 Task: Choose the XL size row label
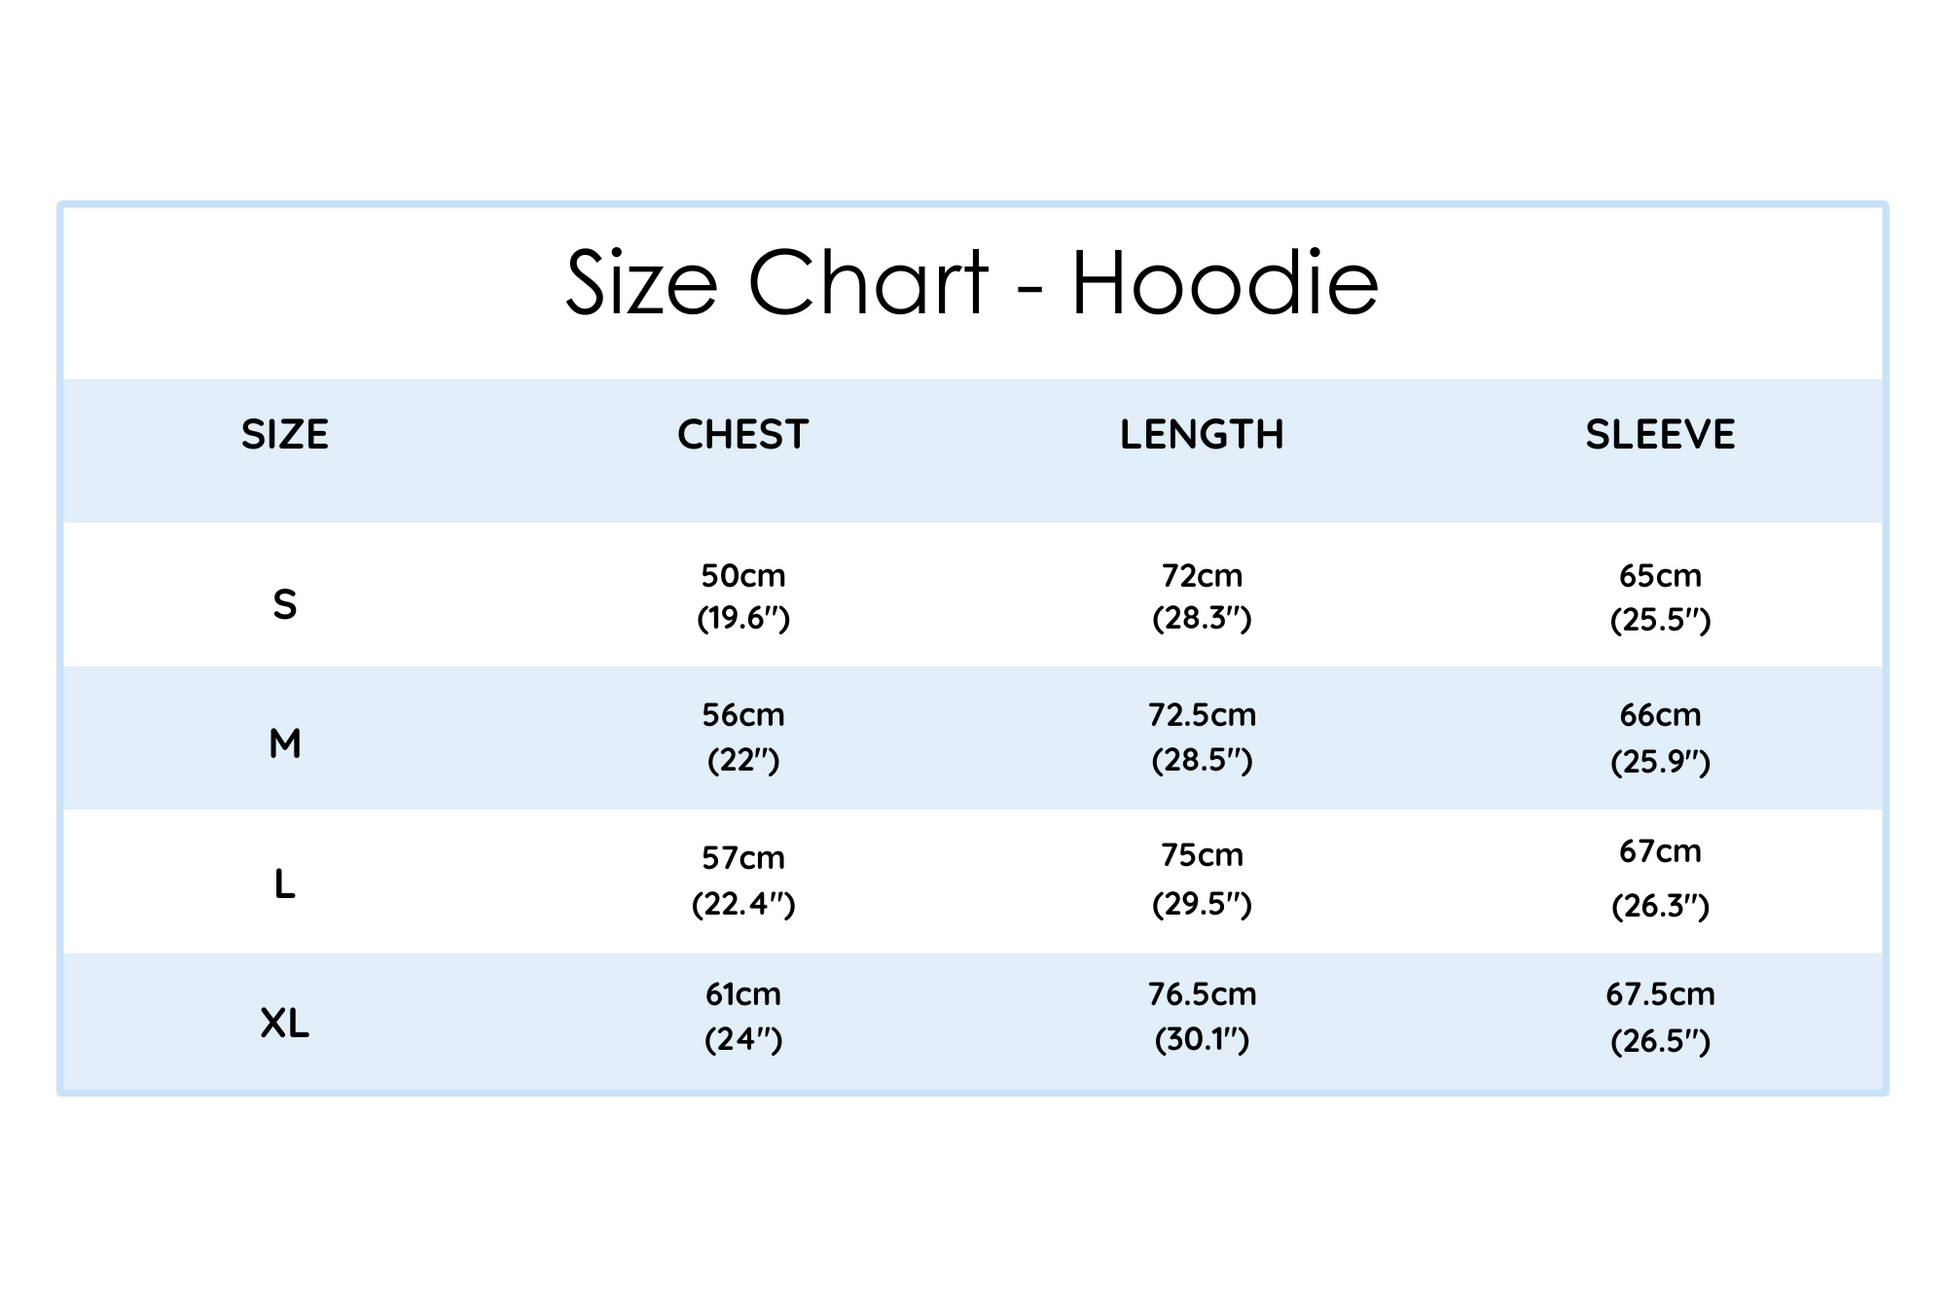coord(285,1023)
